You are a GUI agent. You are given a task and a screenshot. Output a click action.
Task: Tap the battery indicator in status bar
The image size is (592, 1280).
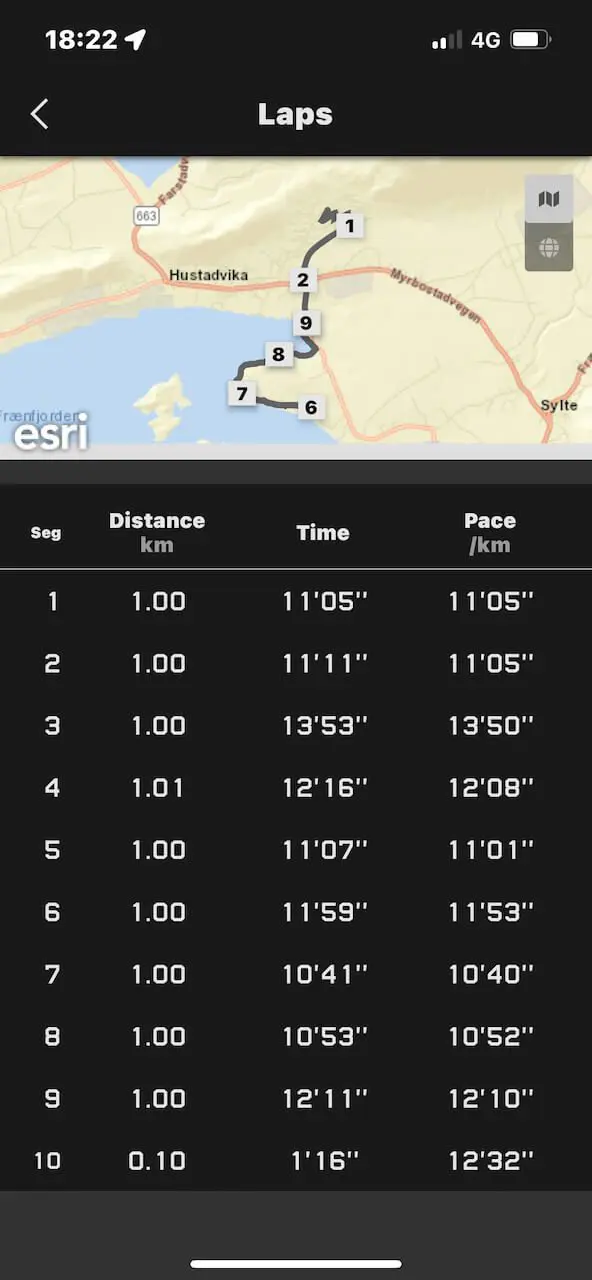(530, 40)
